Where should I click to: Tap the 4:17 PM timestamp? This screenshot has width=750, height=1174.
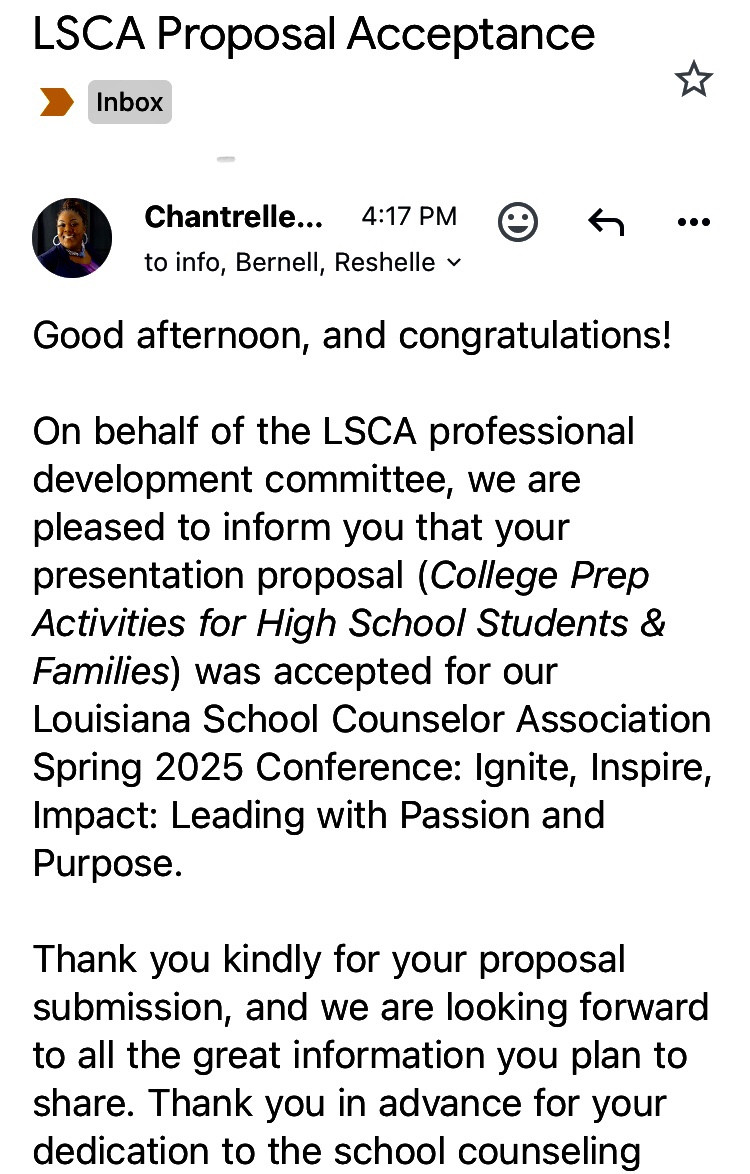(408, 216)
